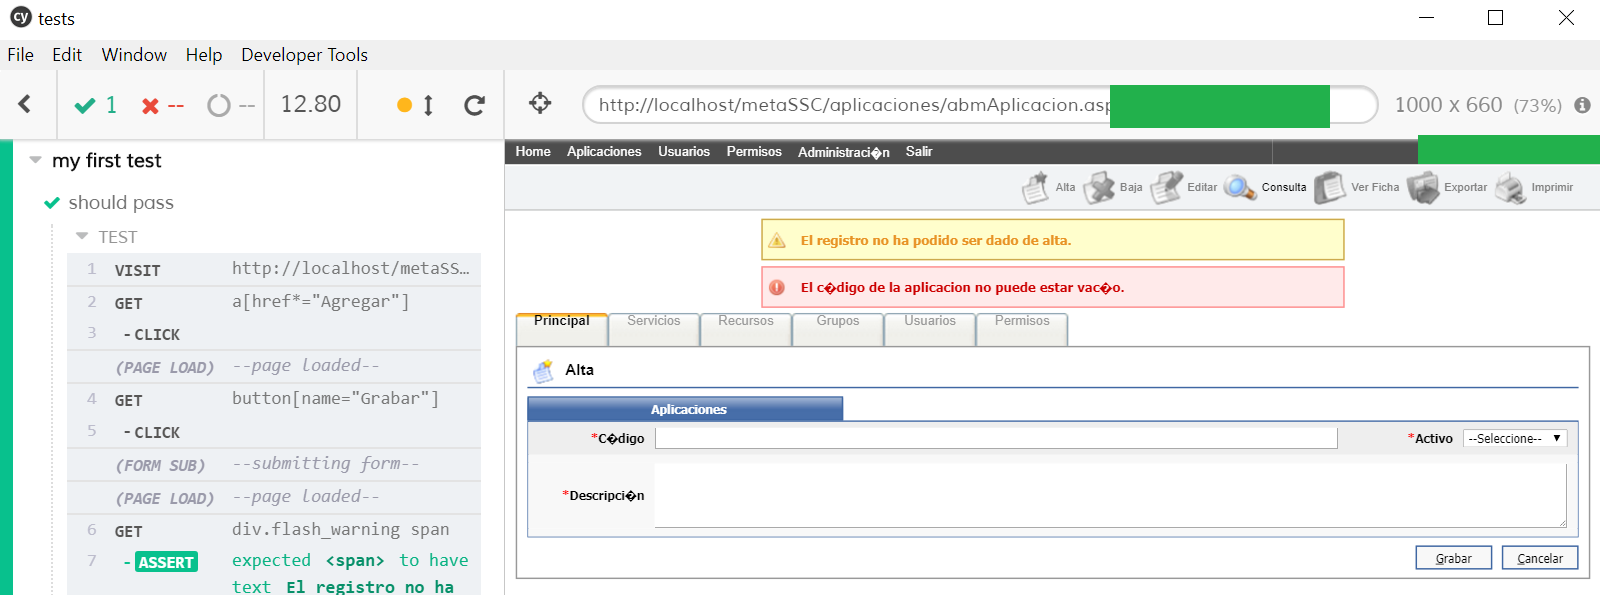This screenshot has height=595, width=1600.
Task: Select the 'should pass' test
Action: tap(121, 203)
